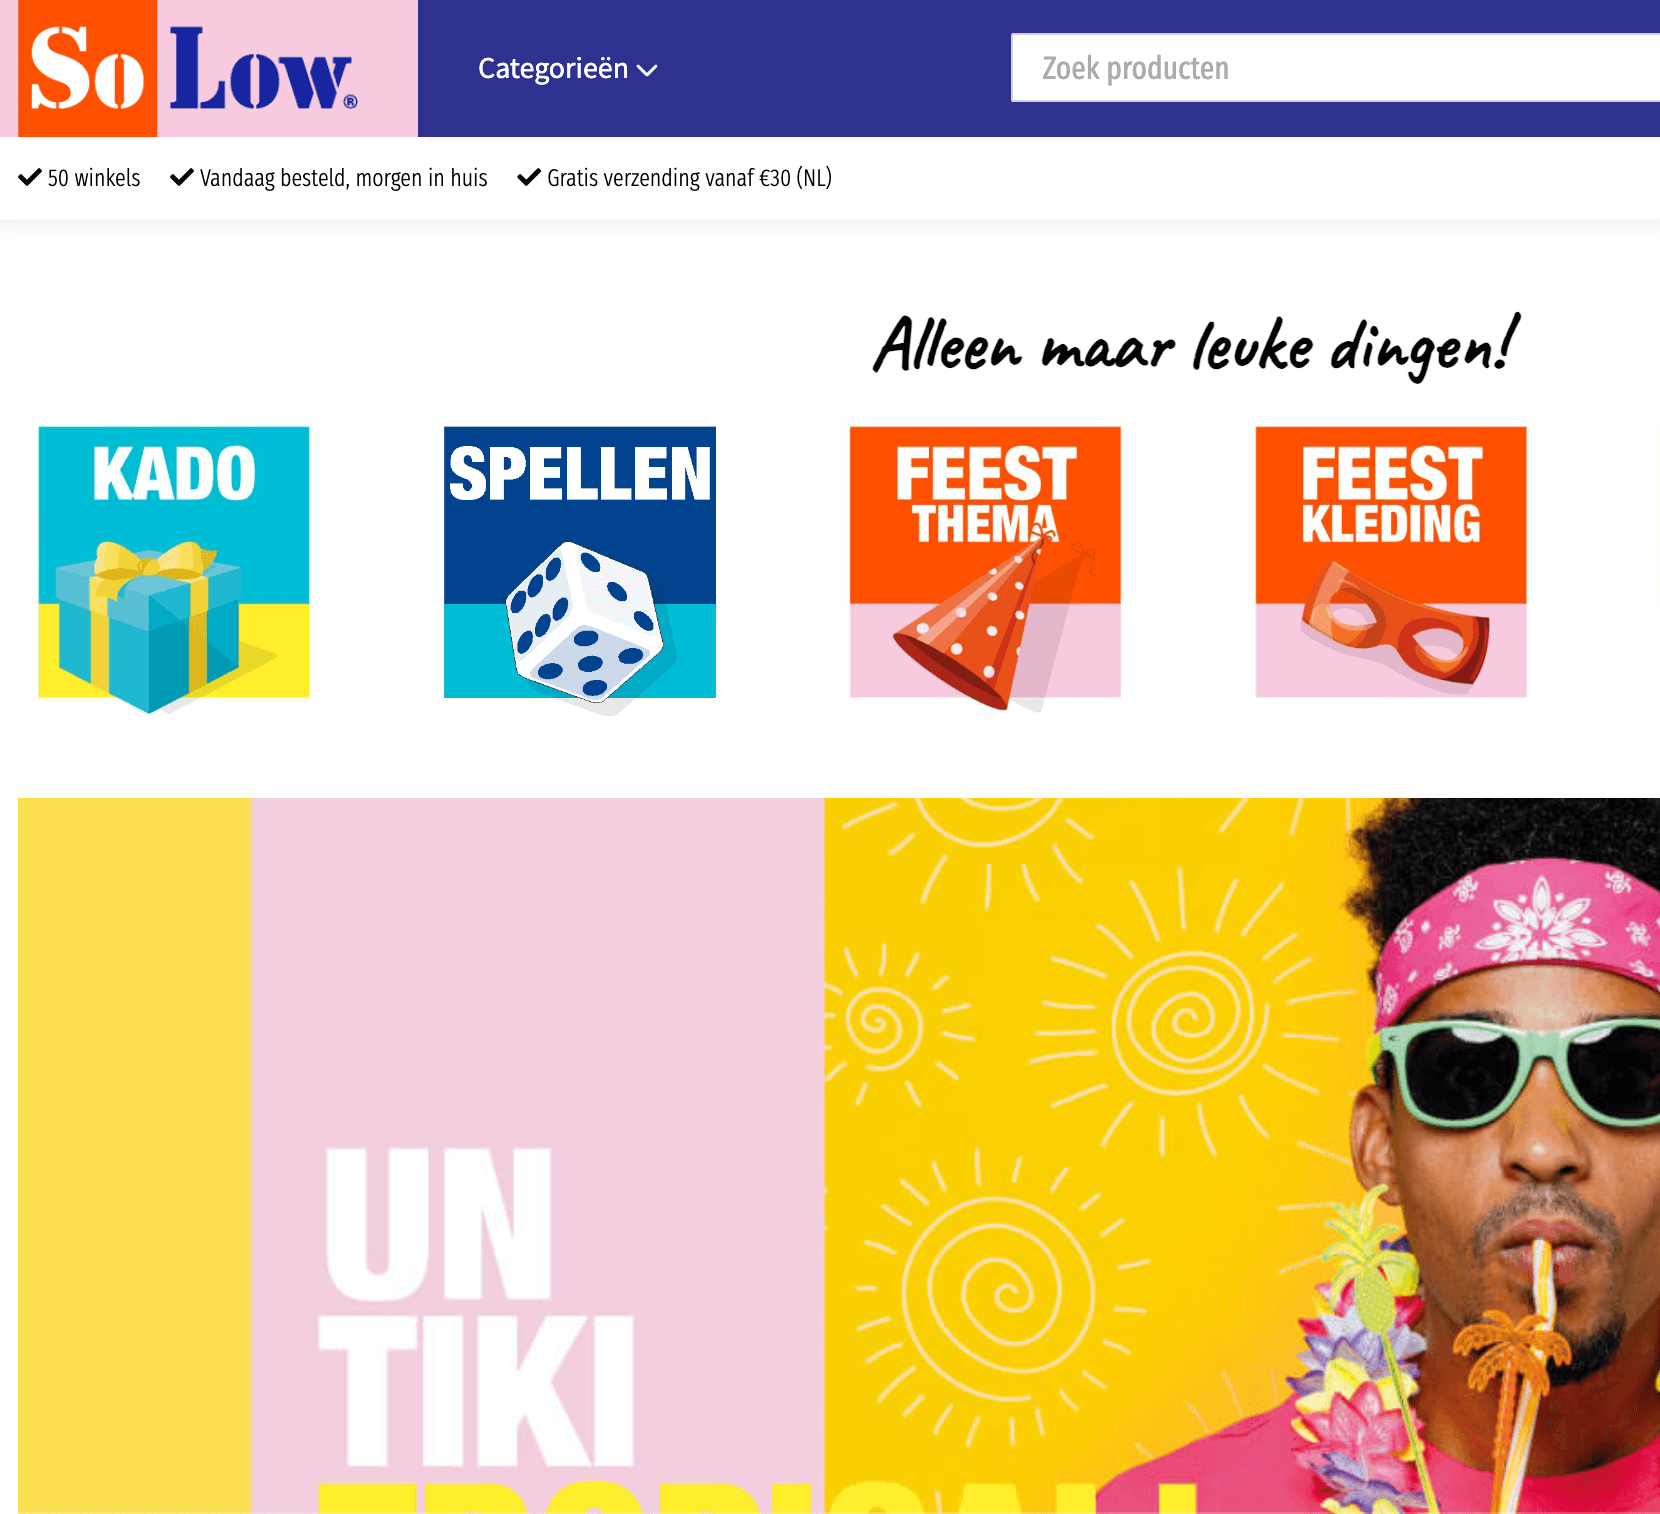This screenshot has width=1660, height=1514.
Task: Open the SPELLEN dice category tile
Action: [580, 563]
